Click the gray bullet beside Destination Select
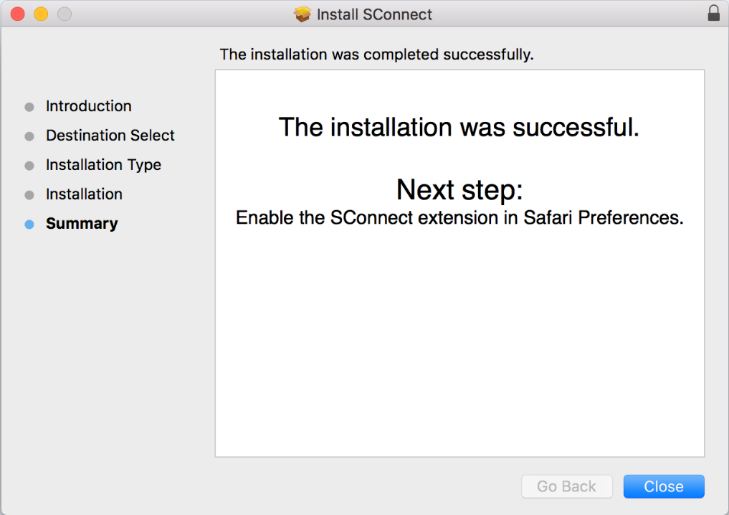 pyautogui.click(x=29, y=136)
